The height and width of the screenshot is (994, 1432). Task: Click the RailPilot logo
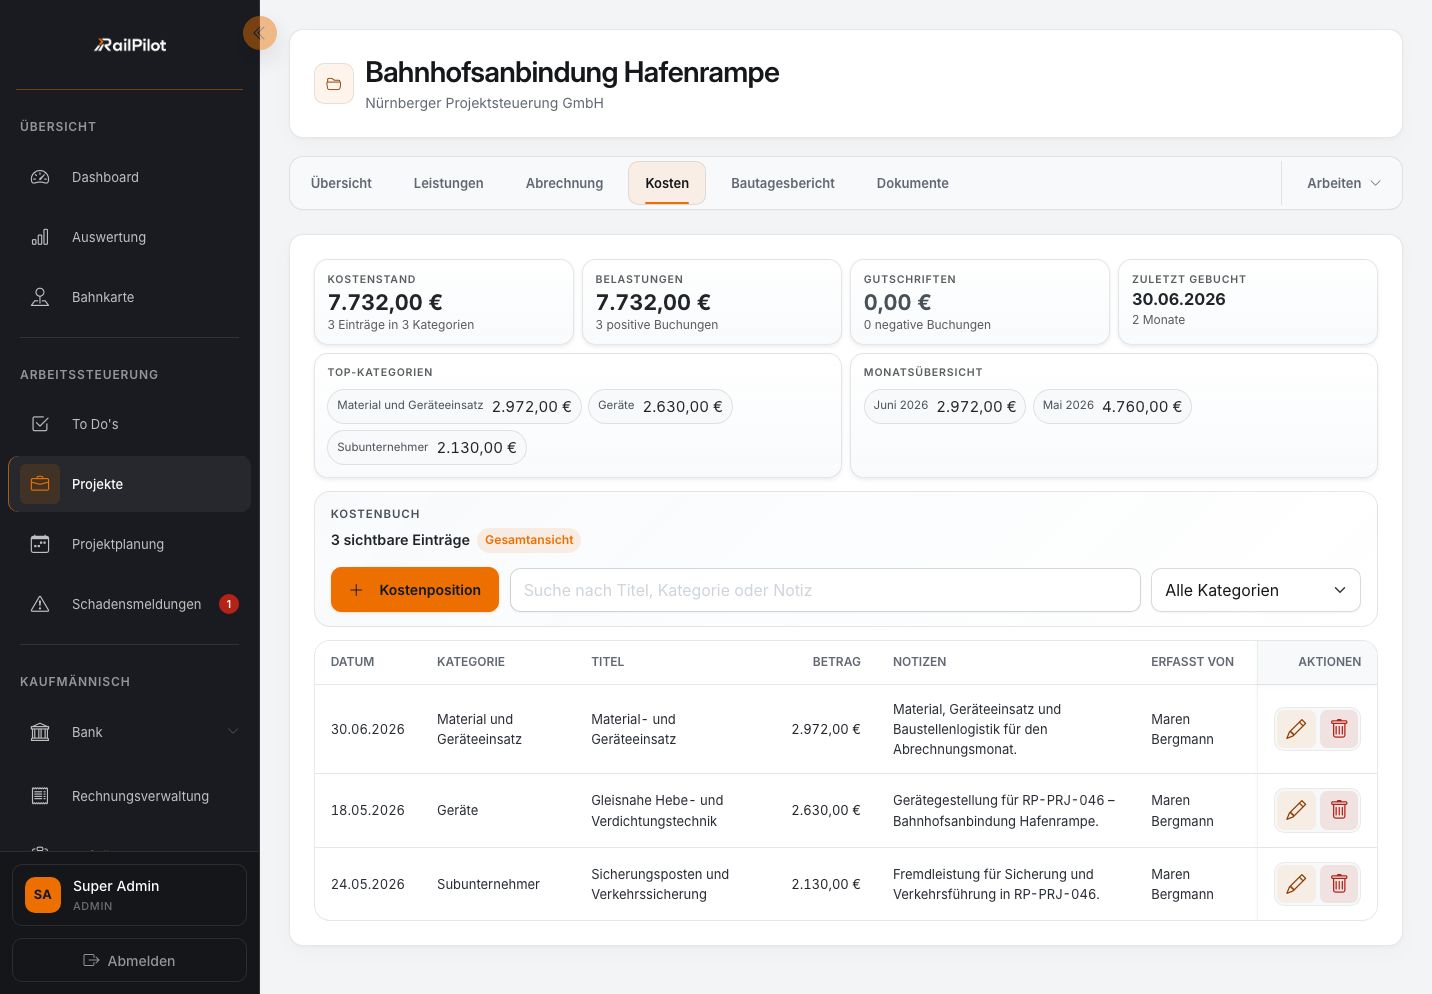pyautogui.click(x=130, y=45)
